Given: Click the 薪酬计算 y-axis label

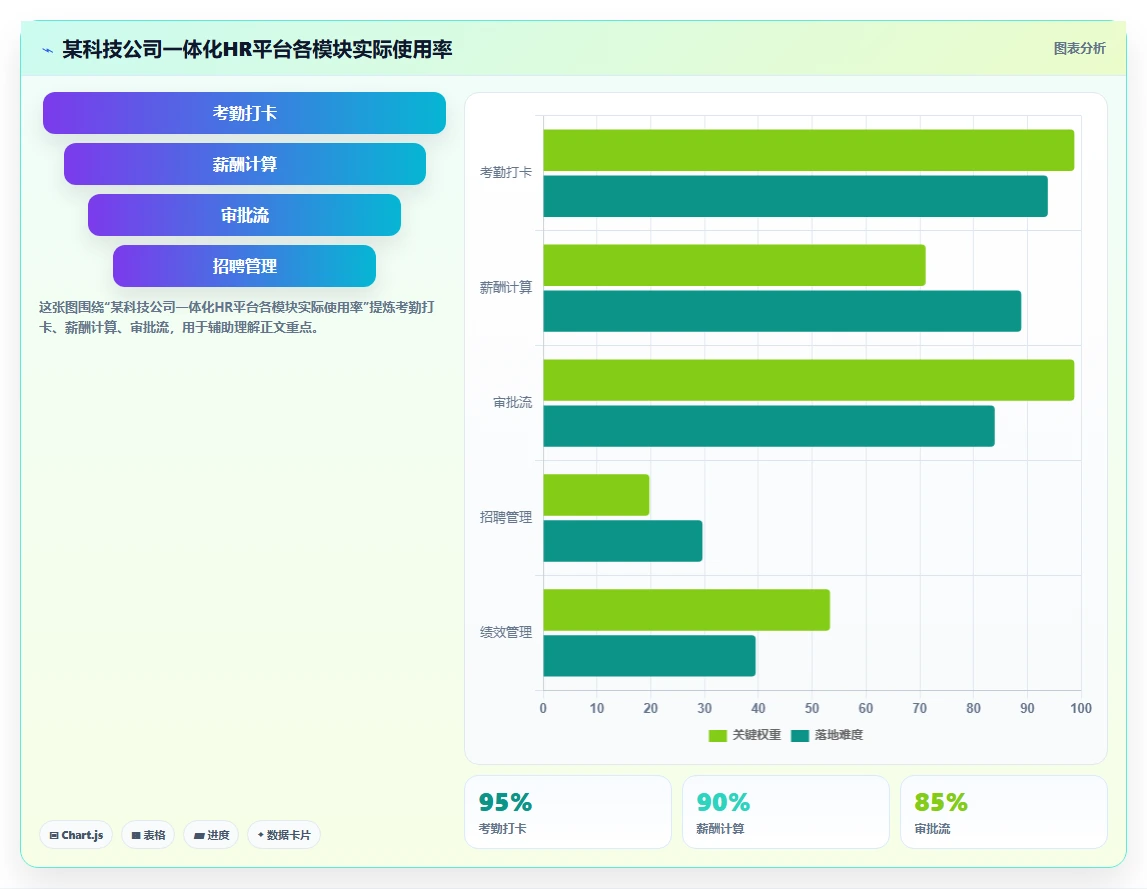Looking at the screenshot, I should (505, 288).
